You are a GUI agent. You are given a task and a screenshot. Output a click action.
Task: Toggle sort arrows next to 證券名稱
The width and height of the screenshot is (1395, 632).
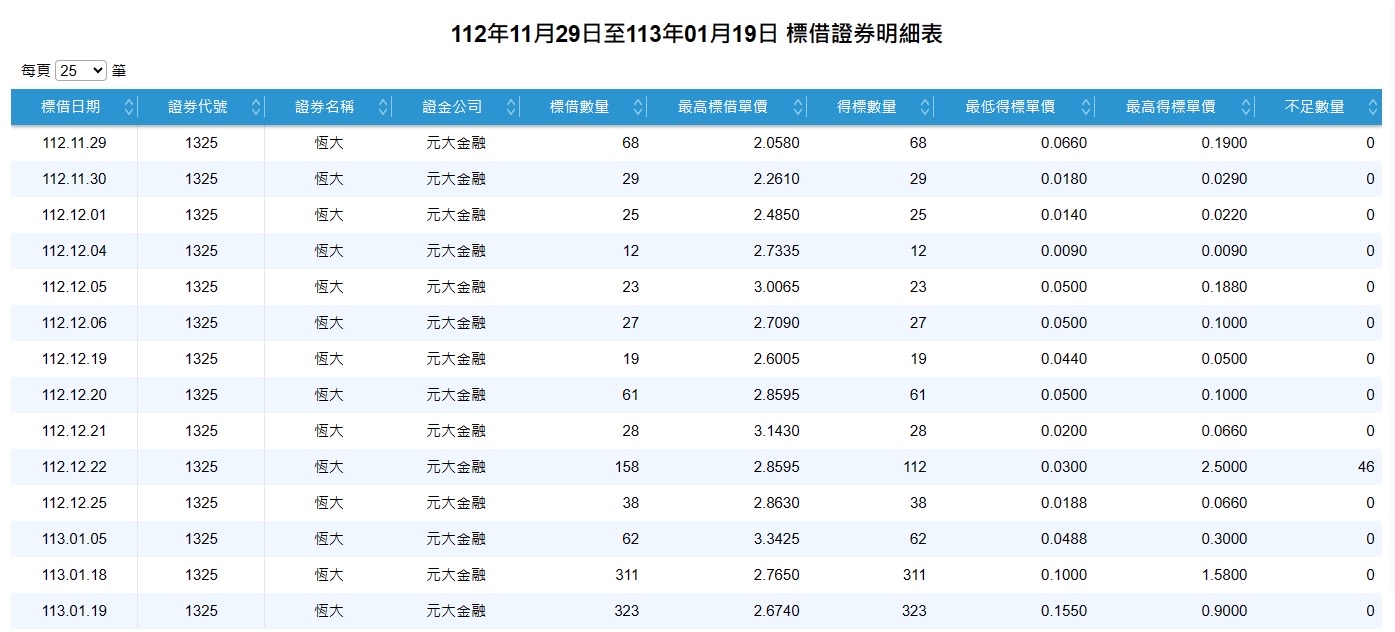pyautogui.click(x=384, y=107)
